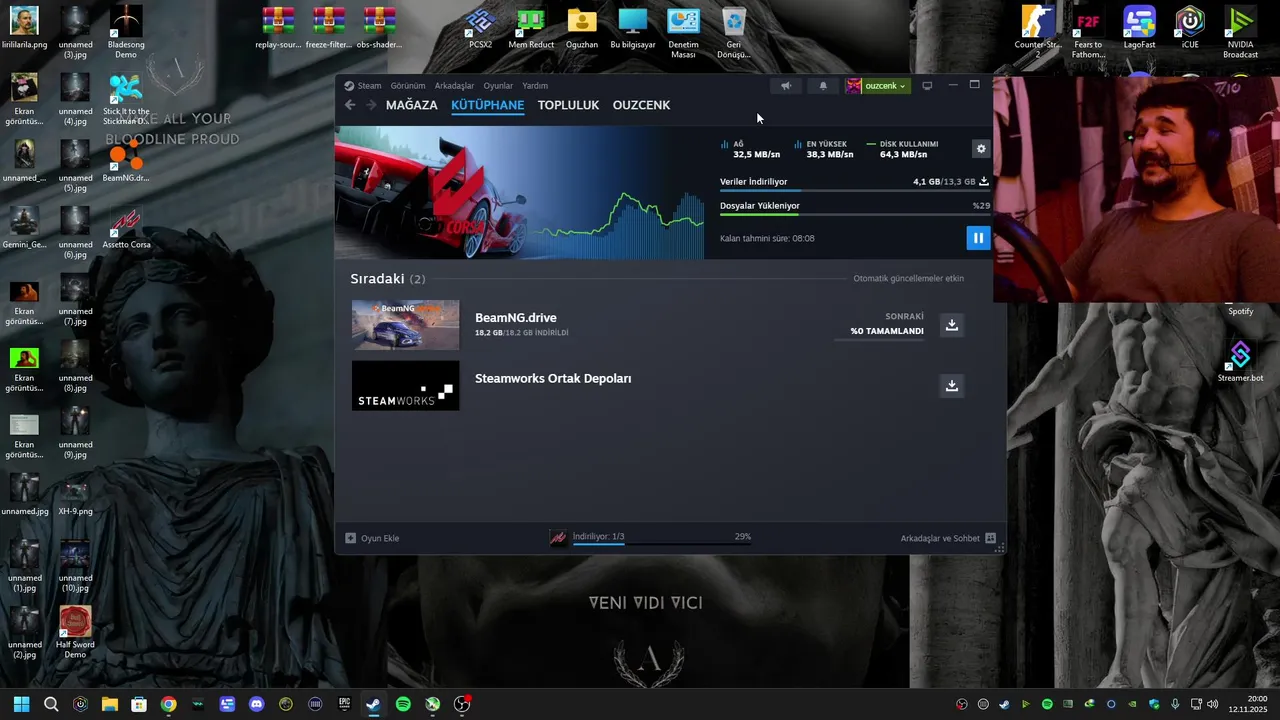Click the Assetto Corsa download banner image

pos(519,193)
